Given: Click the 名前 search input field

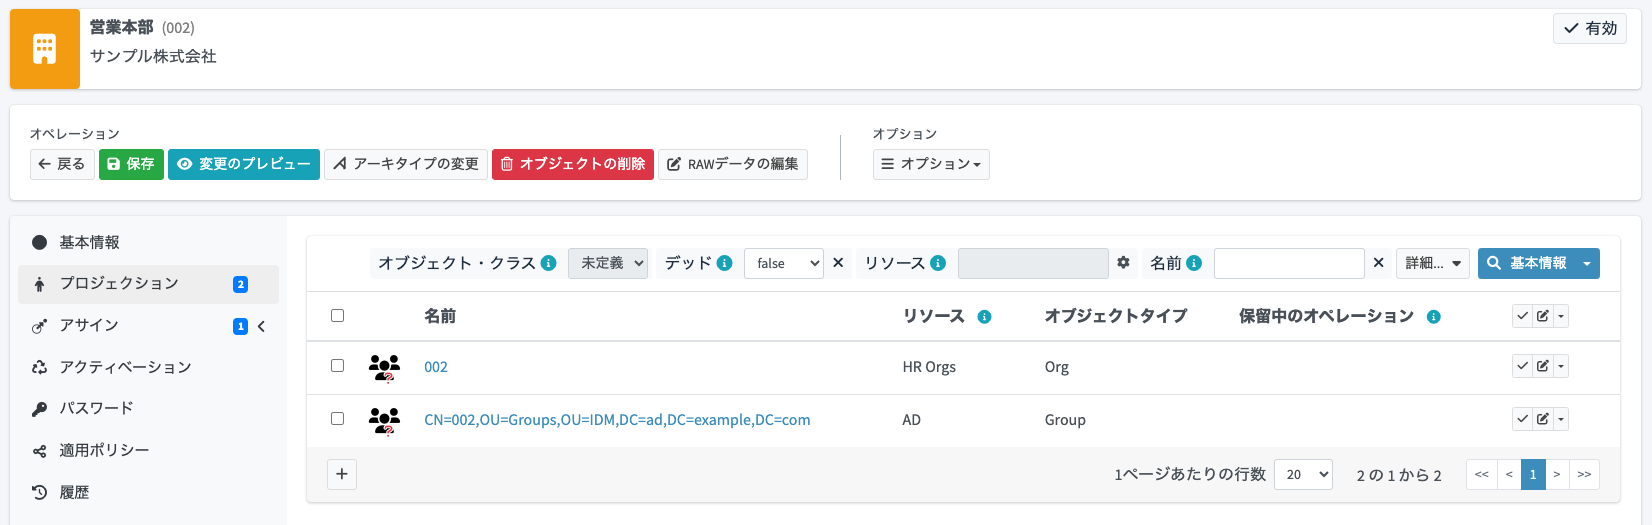Looking at the screenshot, I should [1288, 263].
